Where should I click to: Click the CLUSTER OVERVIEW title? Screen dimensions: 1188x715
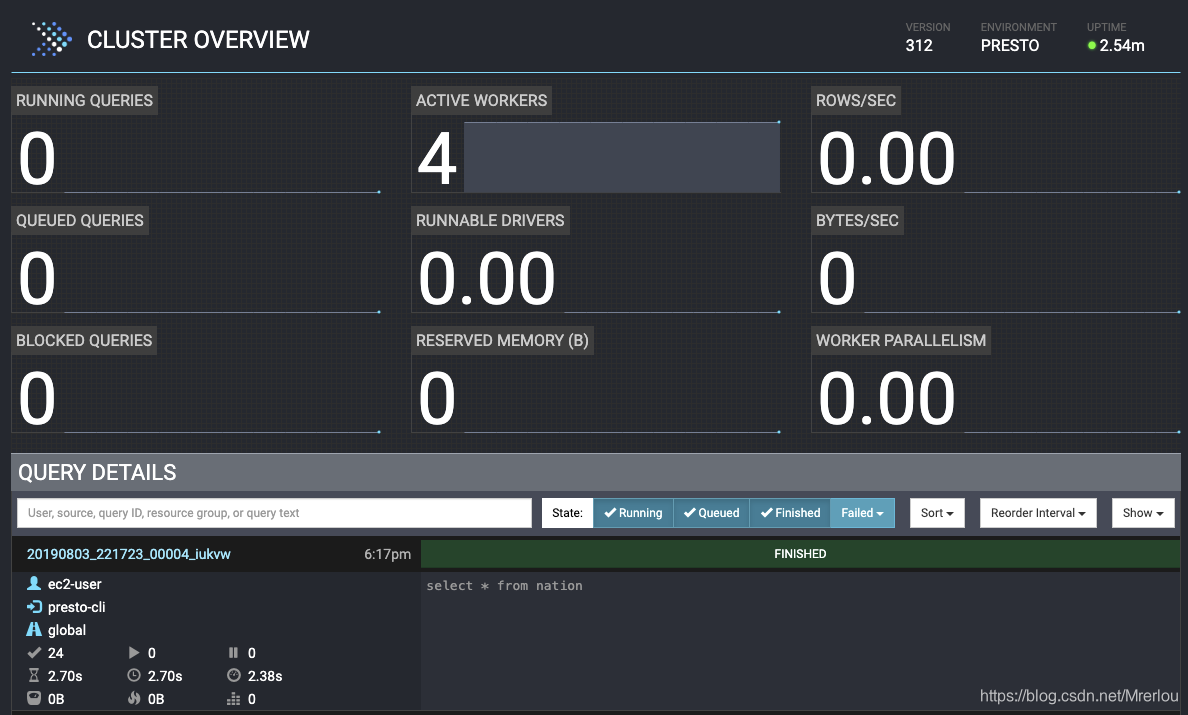coord(199,39)
